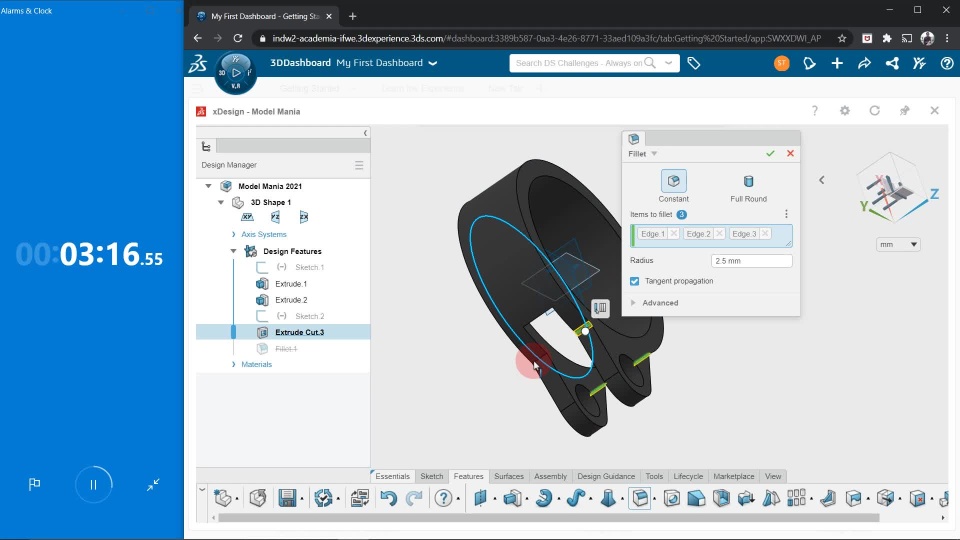
Task: Switch to the Sketch tab
Action: tap(432, 476)
